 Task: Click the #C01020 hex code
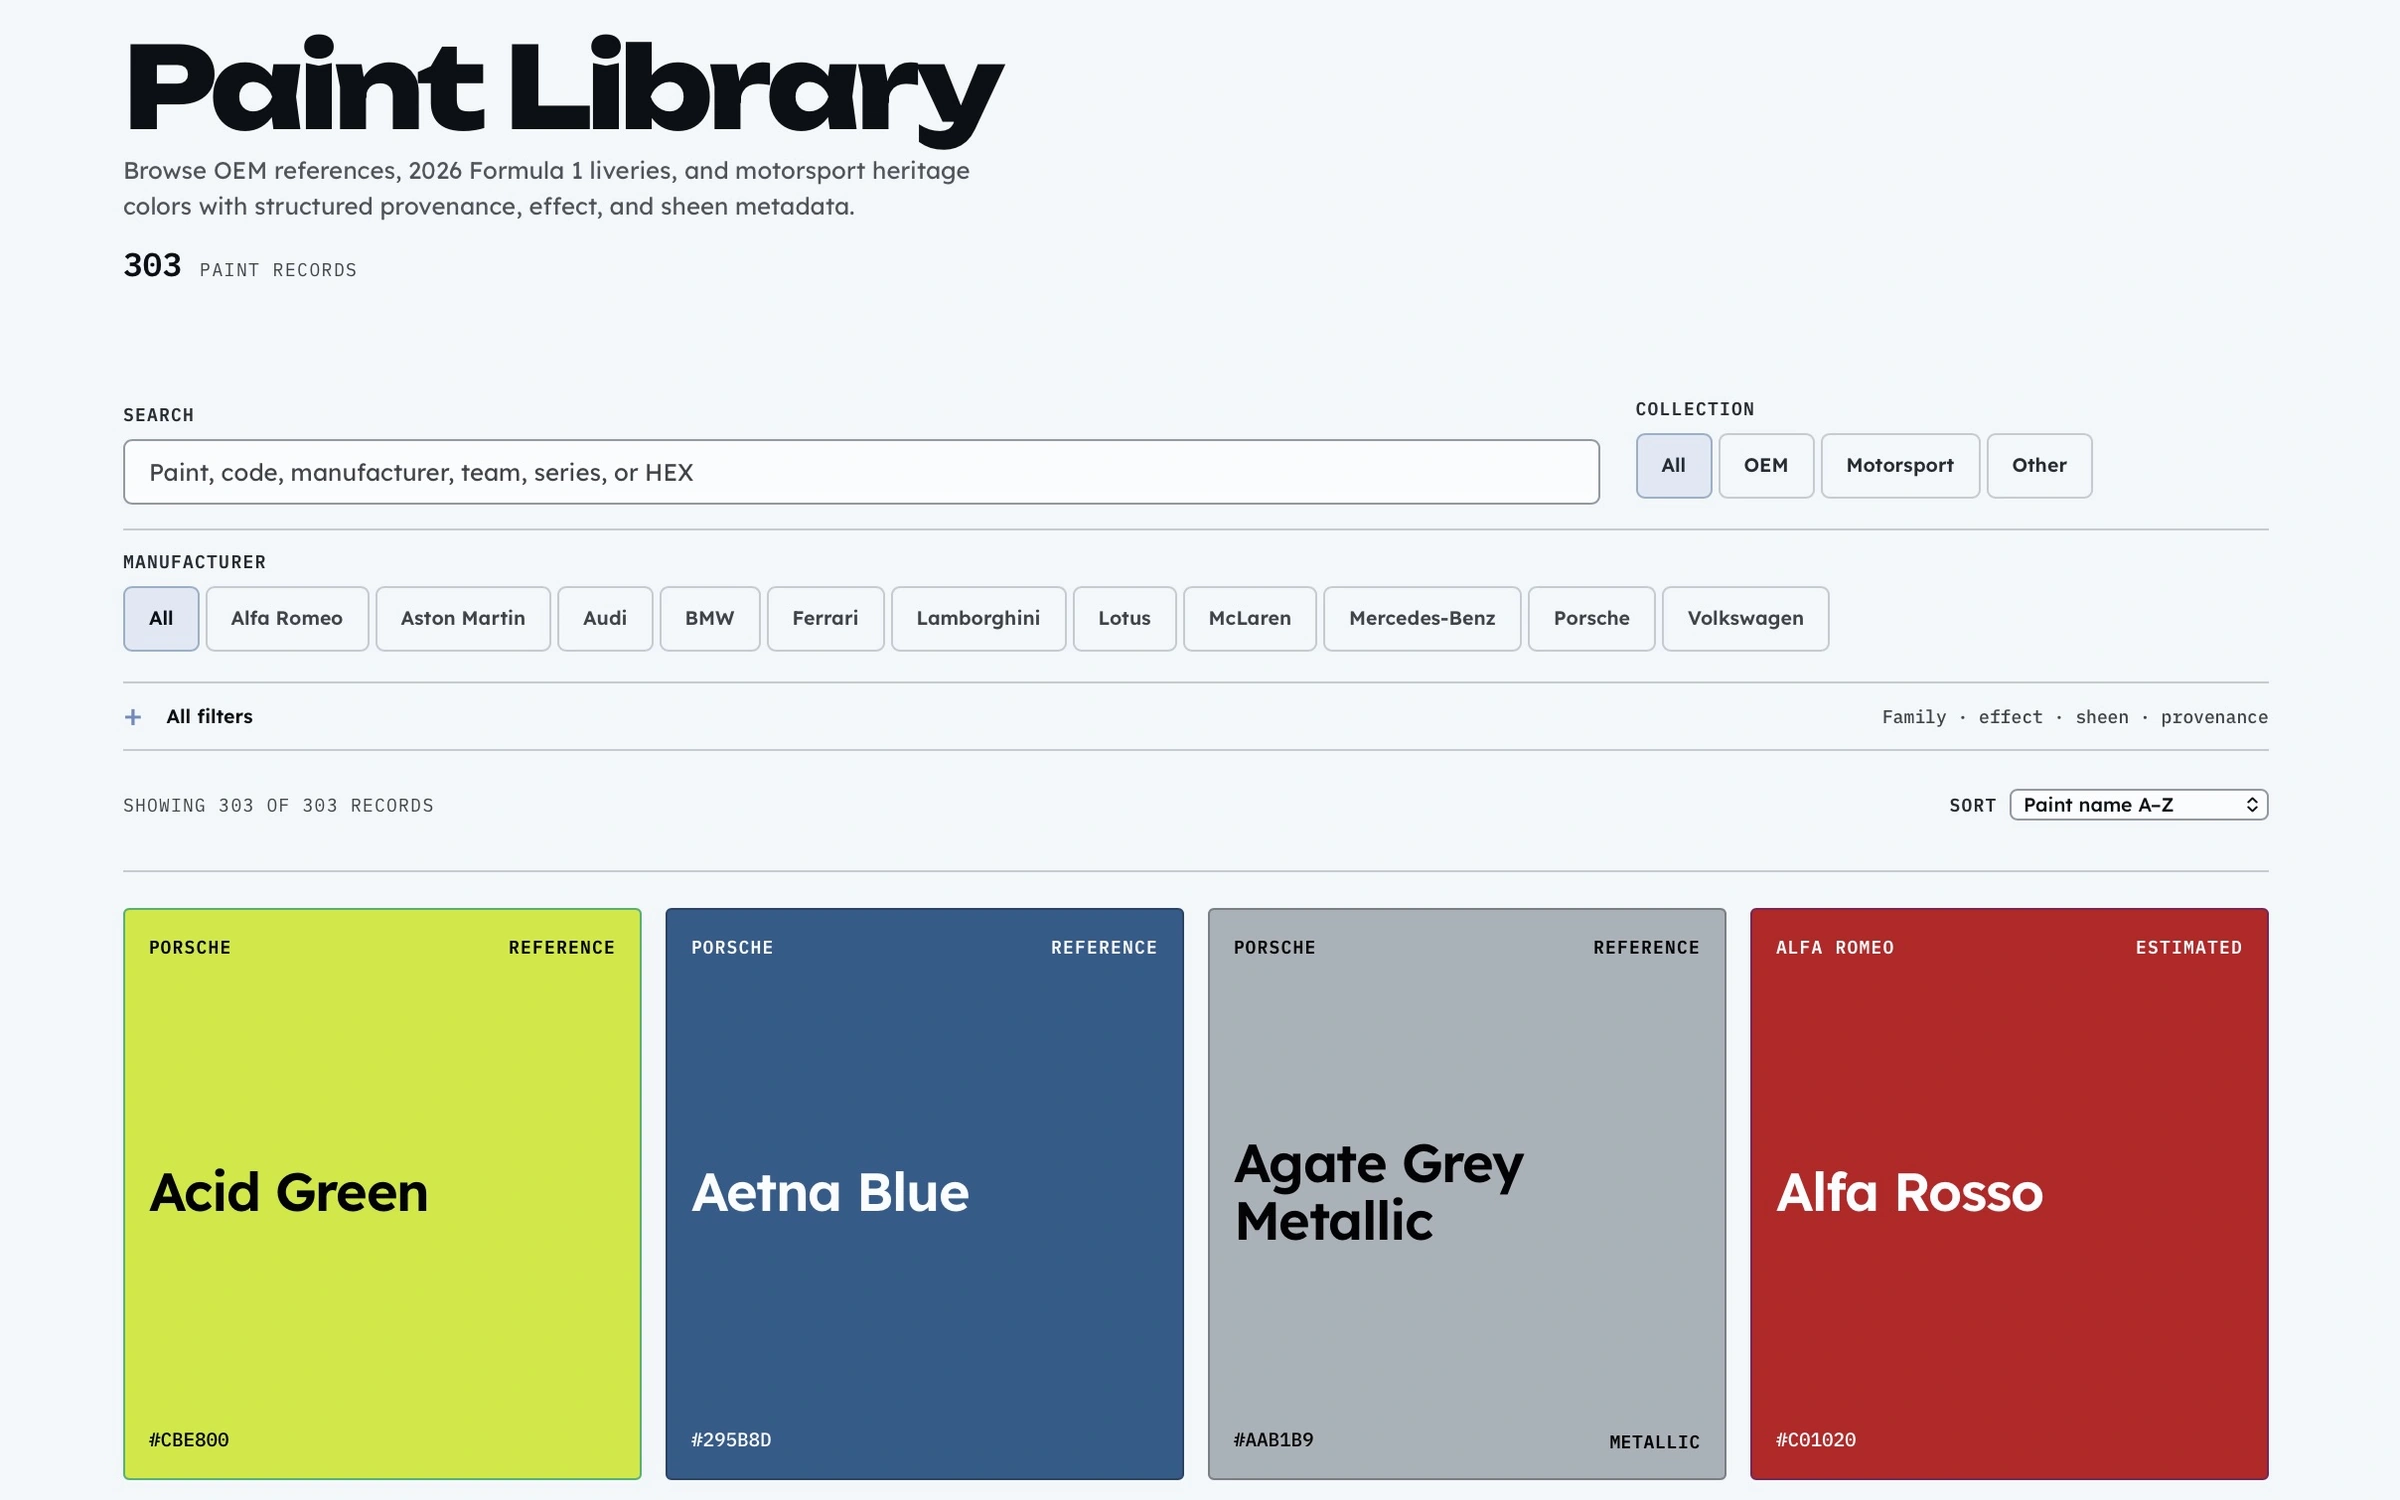(1815, 1440)
